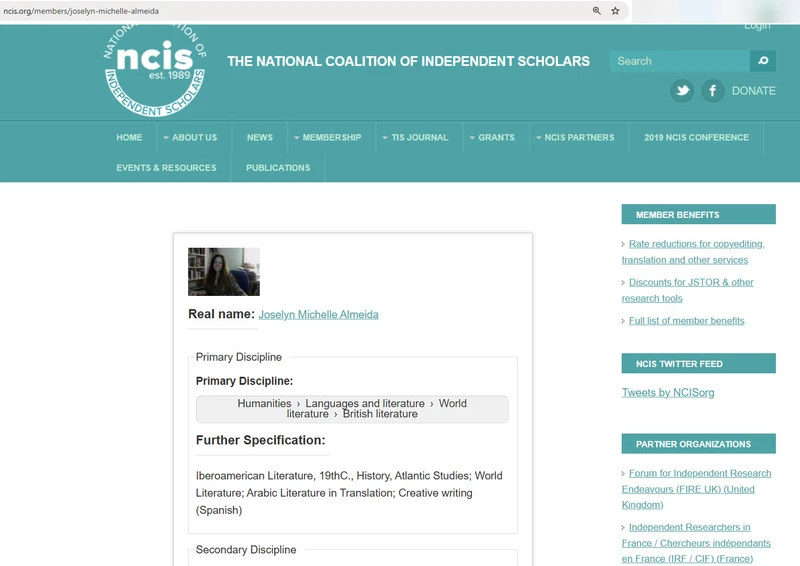Click the 'Secondary Discipline' section label
The width and height of the screenshot is (800, 566).
(246, 550)
